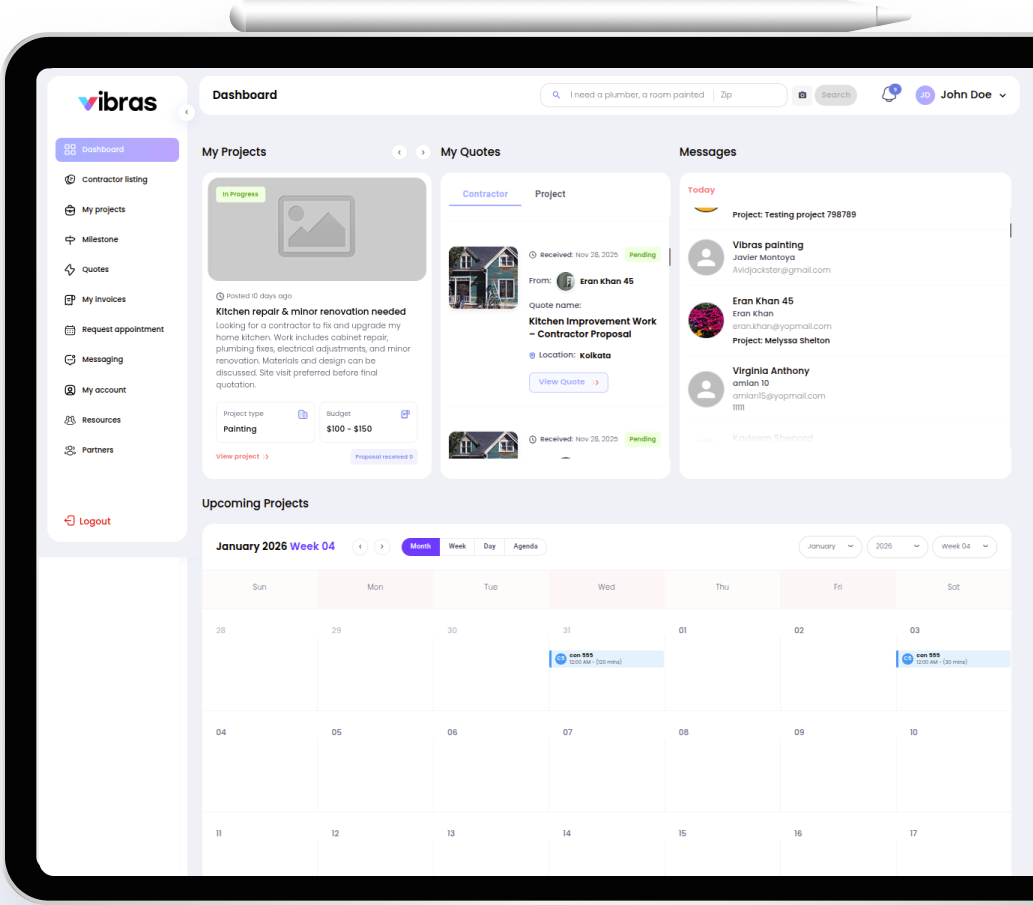This screenshot has width=1033, height=905.
Task: Select the Partners icon in the sidebar
Action: point(70,449)
